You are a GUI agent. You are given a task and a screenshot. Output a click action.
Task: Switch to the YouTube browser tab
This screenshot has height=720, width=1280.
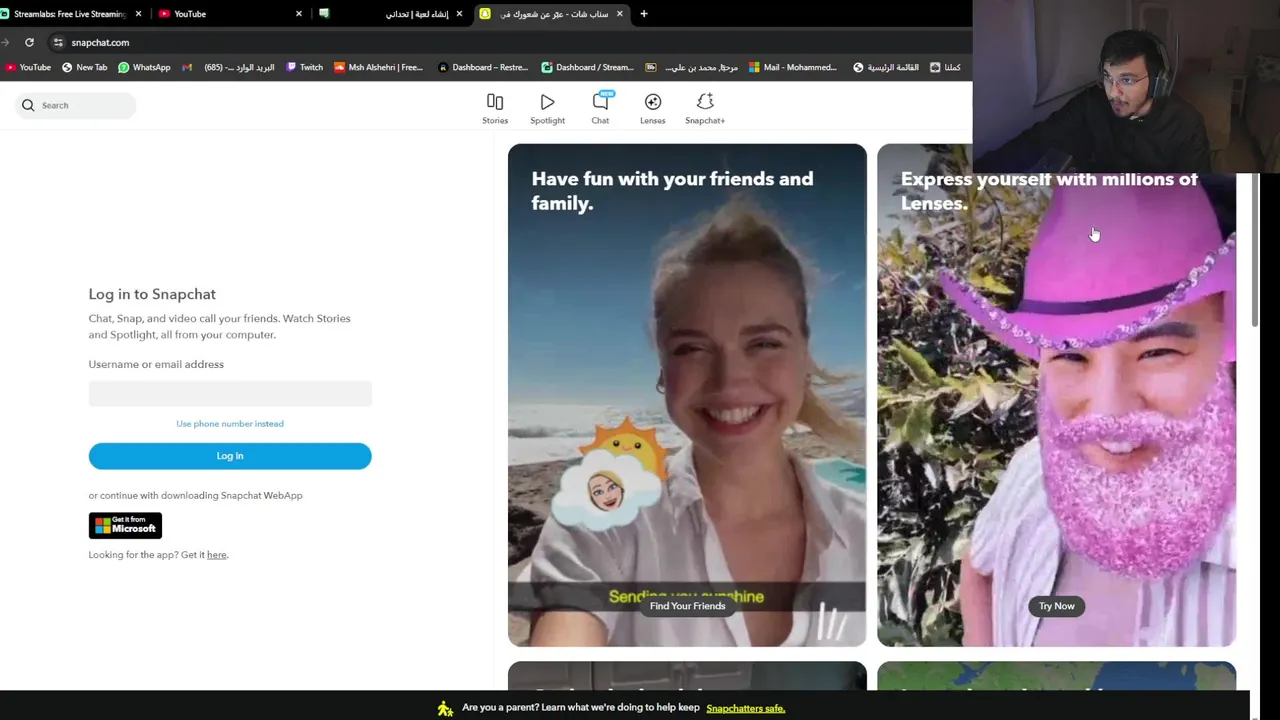pyautogui.click(x=228, y=14)
